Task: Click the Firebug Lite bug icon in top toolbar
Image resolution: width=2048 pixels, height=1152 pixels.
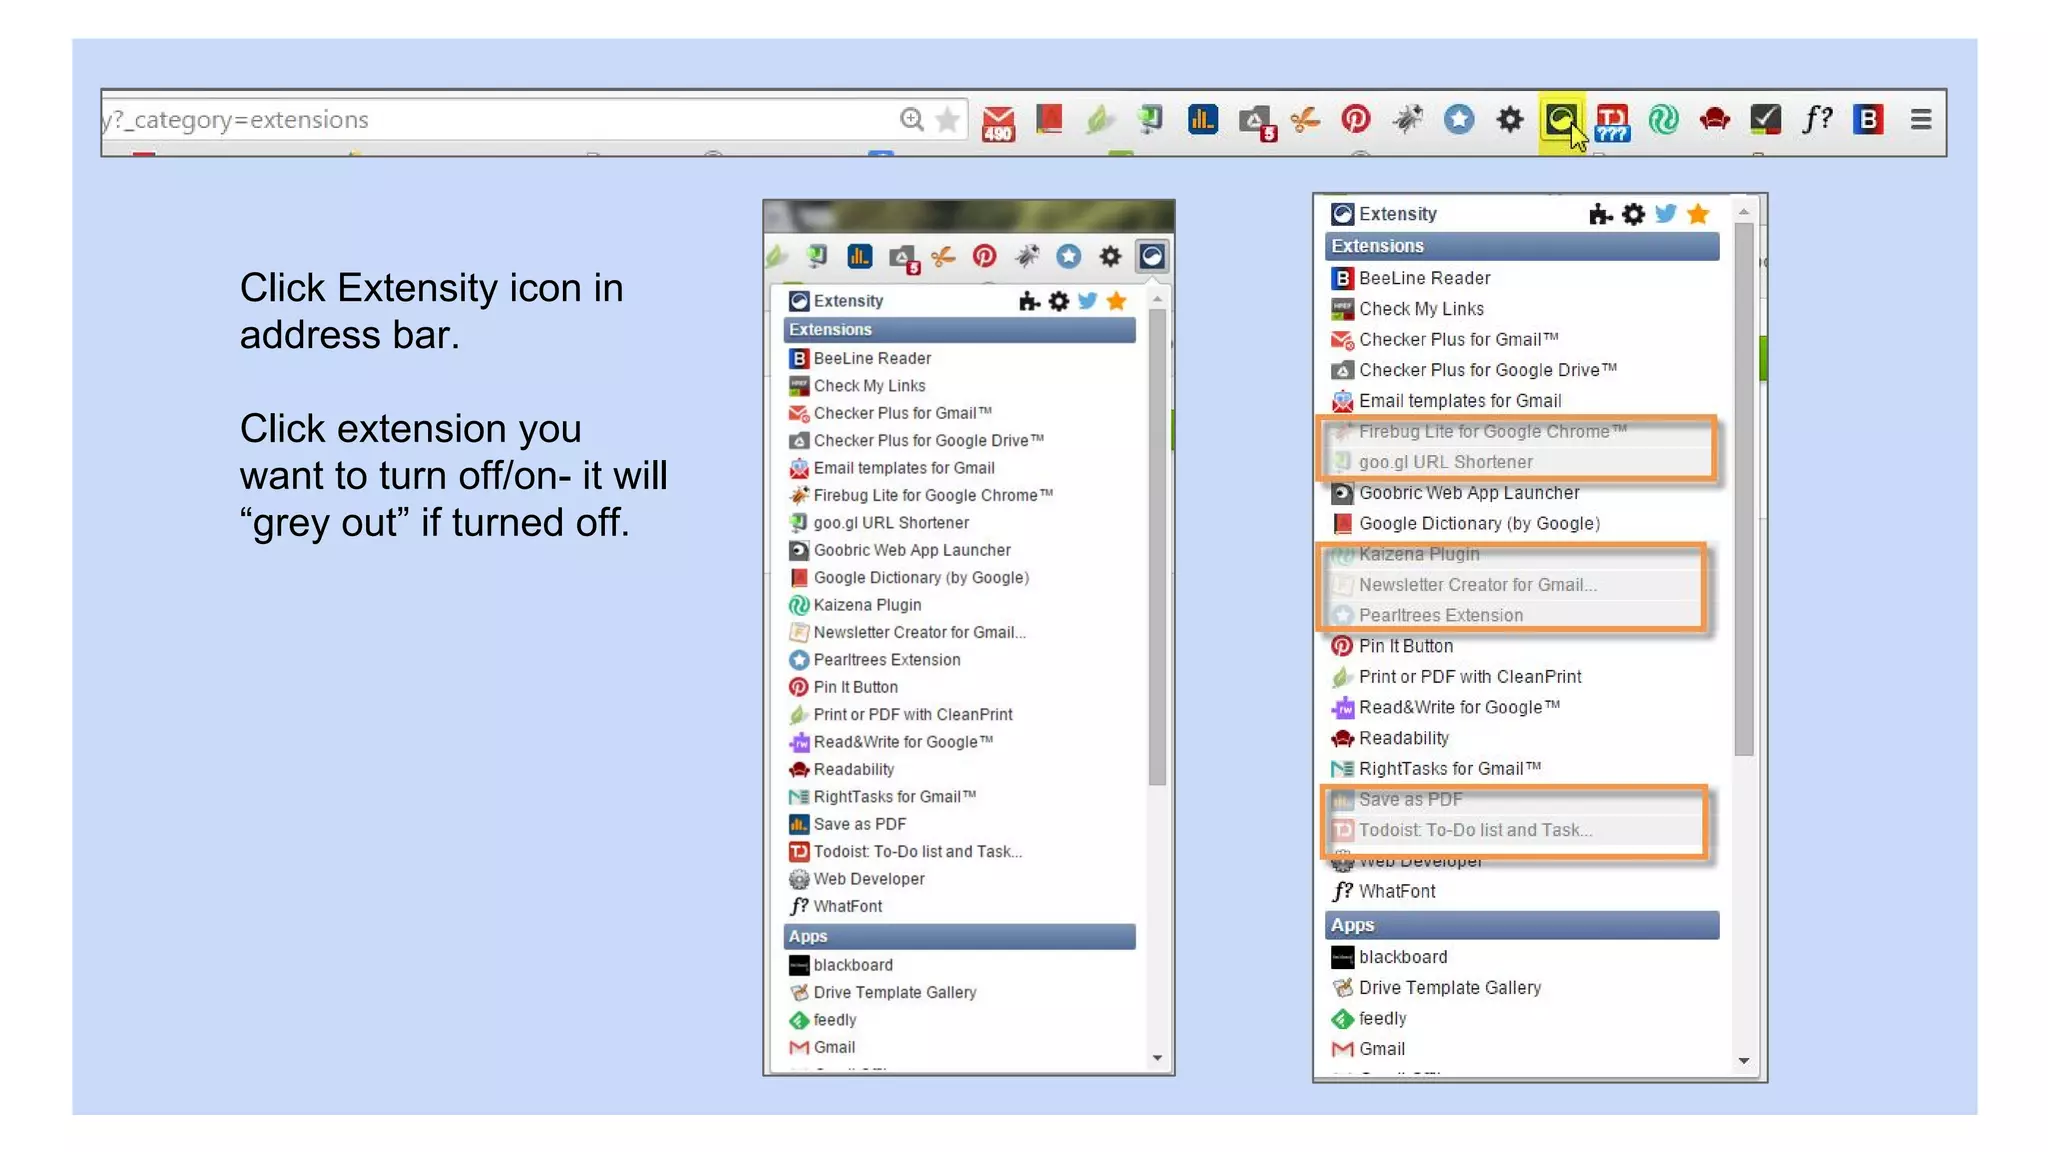Action: [x=1407, y=119]
